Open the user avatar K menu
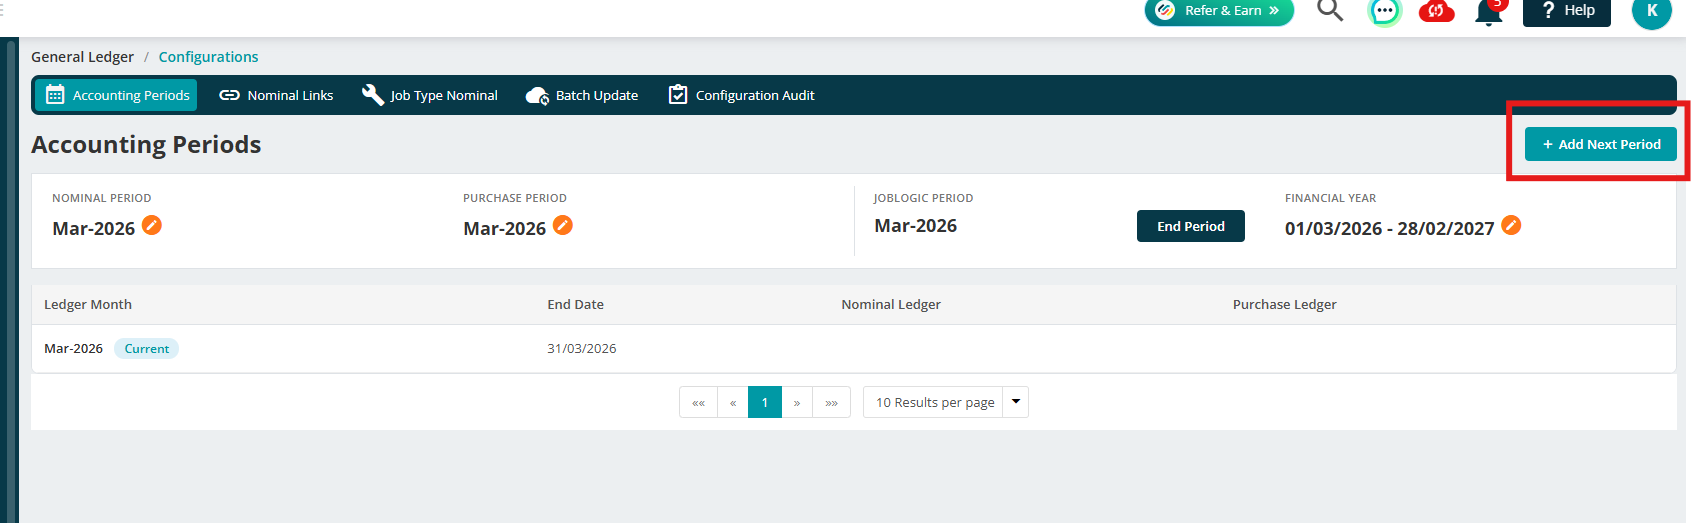1691x523 pixels. point(1651,11)
